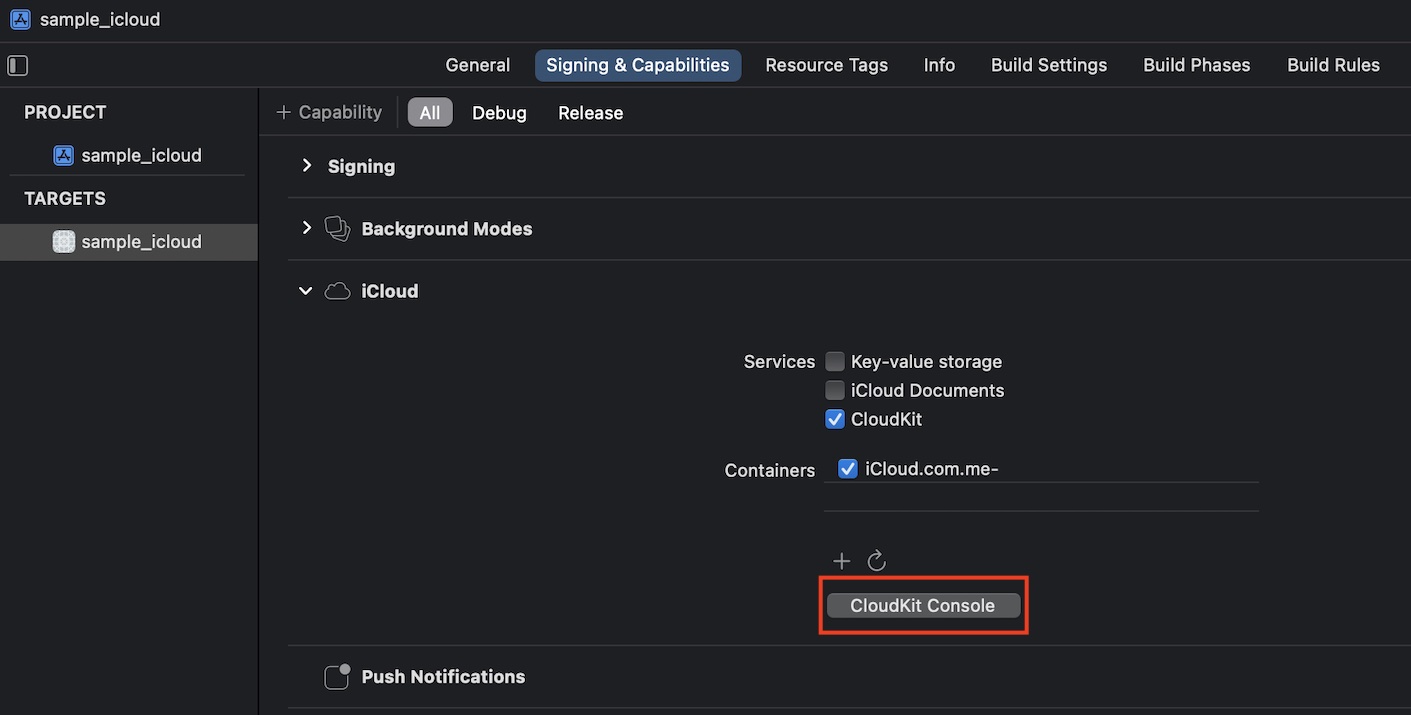1411x715 pixels.
Task: Click the iCloud cloud icon
Action: [338, 291]
